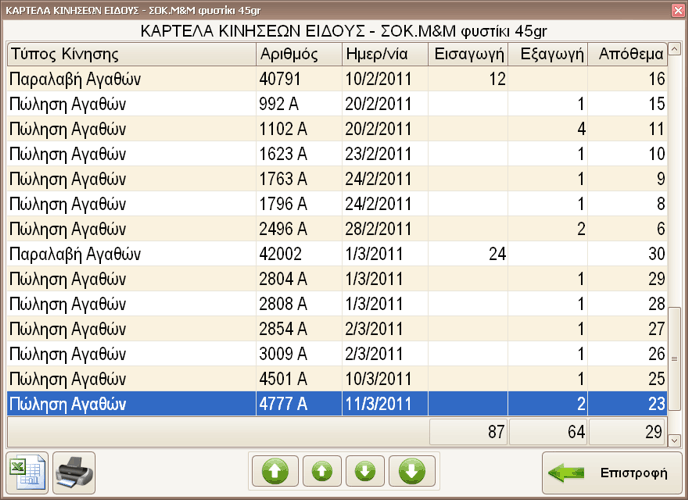Click total imports 87 field
Image resolution: width=688 pixels, height=500 pixels.
[468, 432]
